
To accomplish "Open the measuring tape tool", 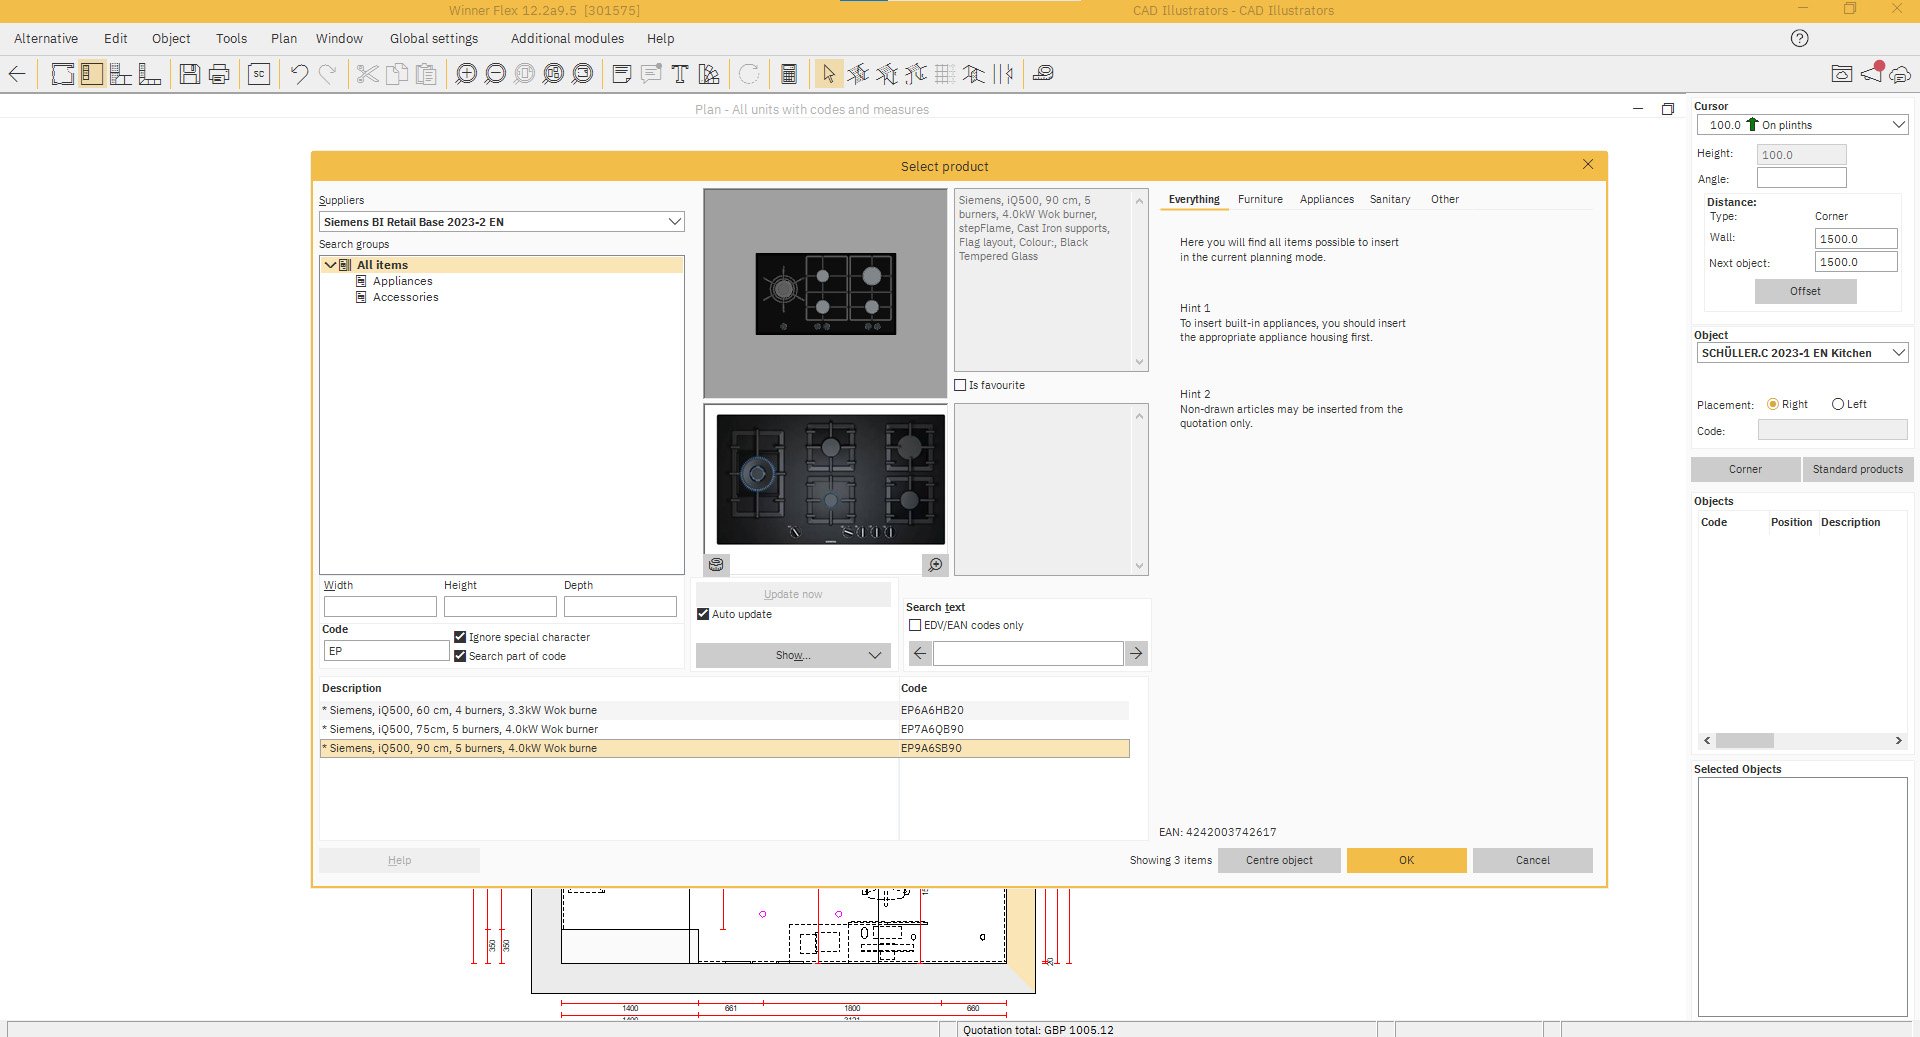I will [1044, 73].
